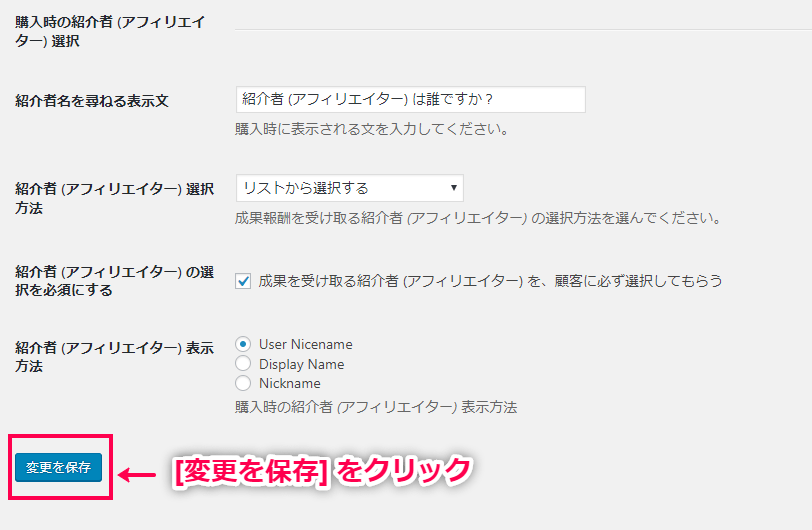Image resolution: width=812 pixels, height=530 pixels.
Task: Click the User Nicename label text
Action: 305,344
